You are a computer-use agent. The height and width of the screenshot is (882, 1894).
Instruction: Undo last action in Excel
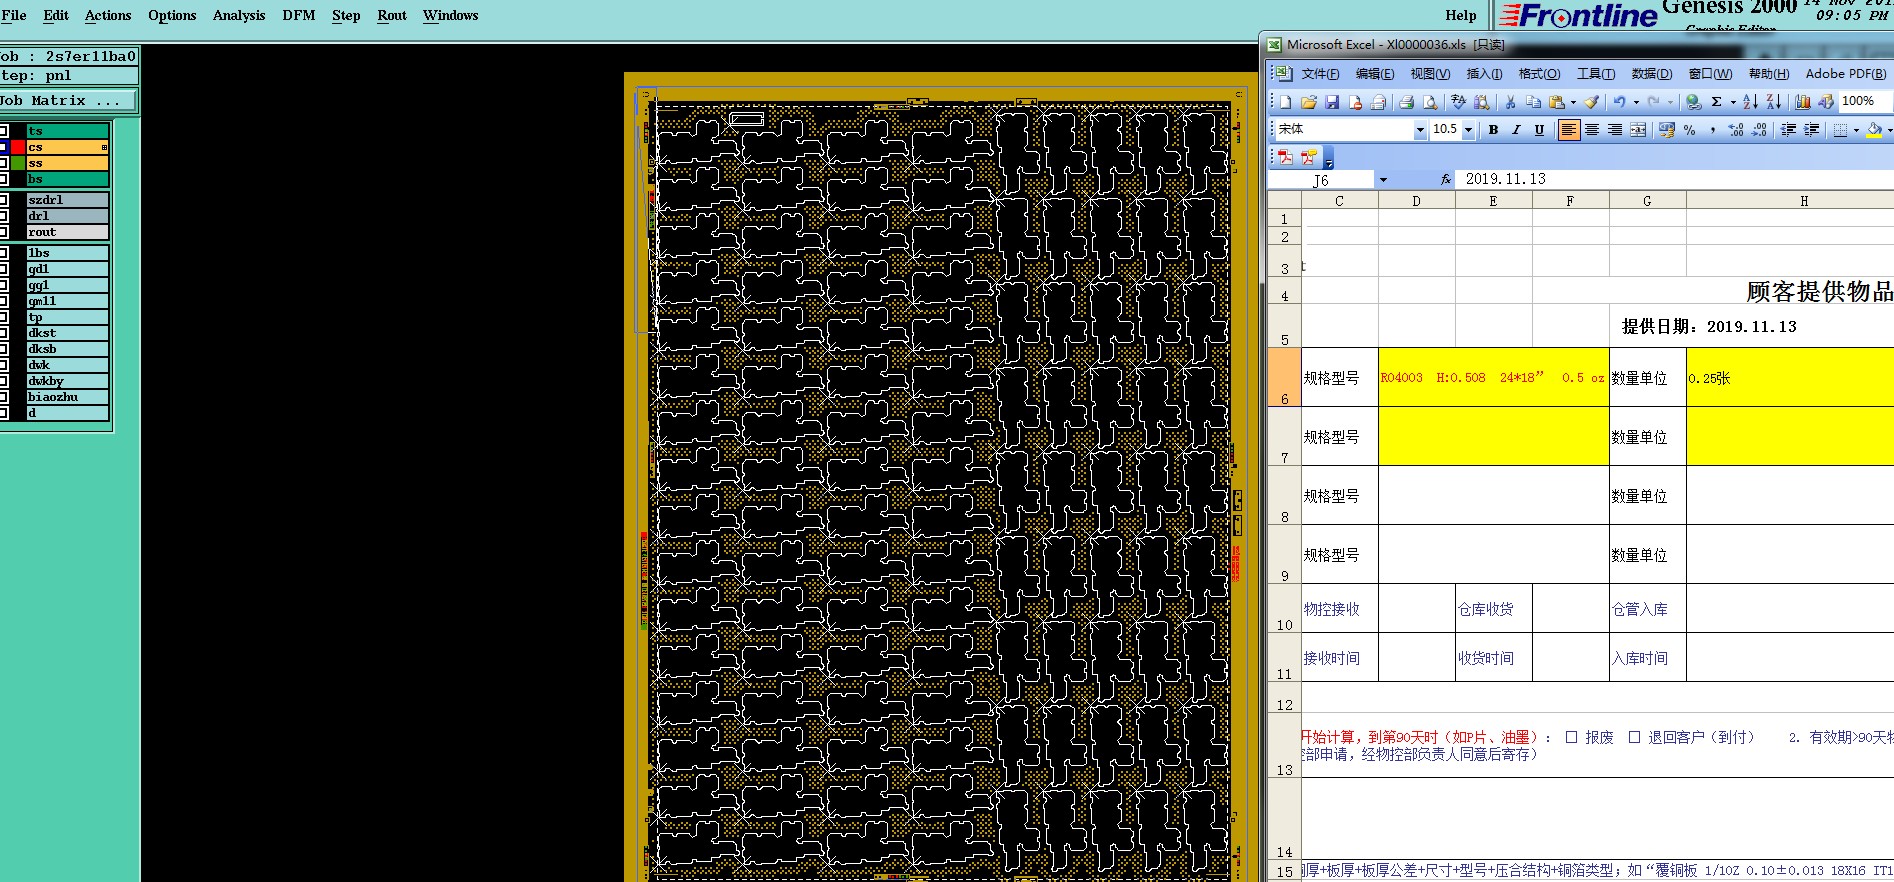(x=1619, y=102)
